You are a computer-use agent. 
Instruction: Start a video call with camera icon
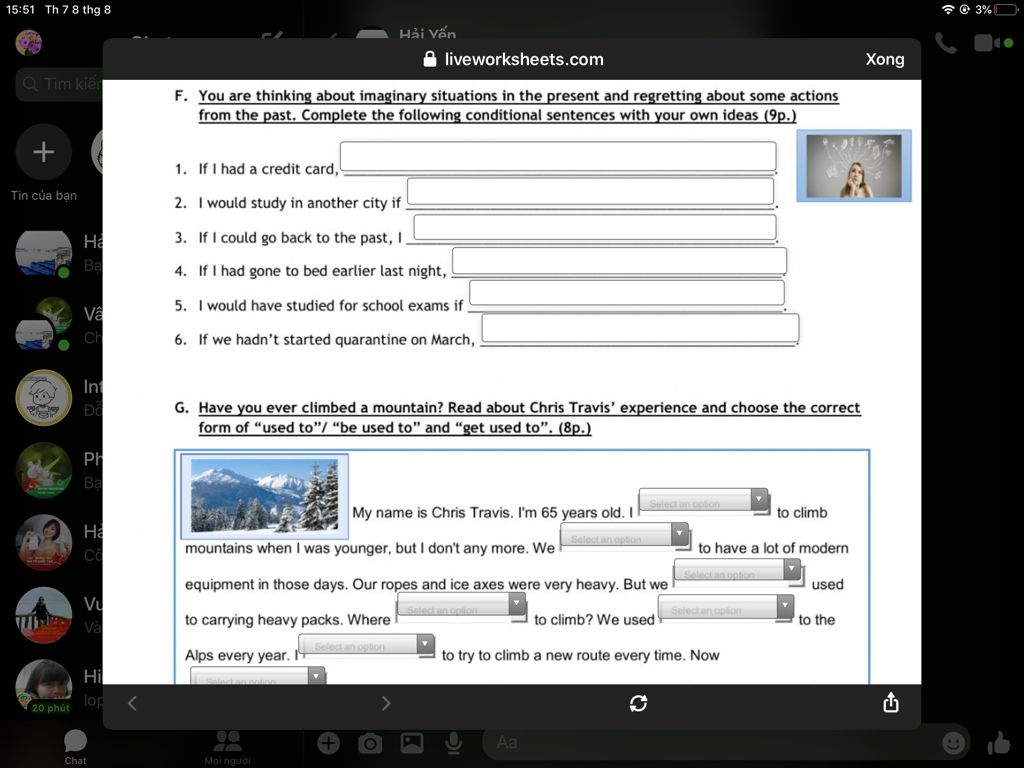click(986, 43)
